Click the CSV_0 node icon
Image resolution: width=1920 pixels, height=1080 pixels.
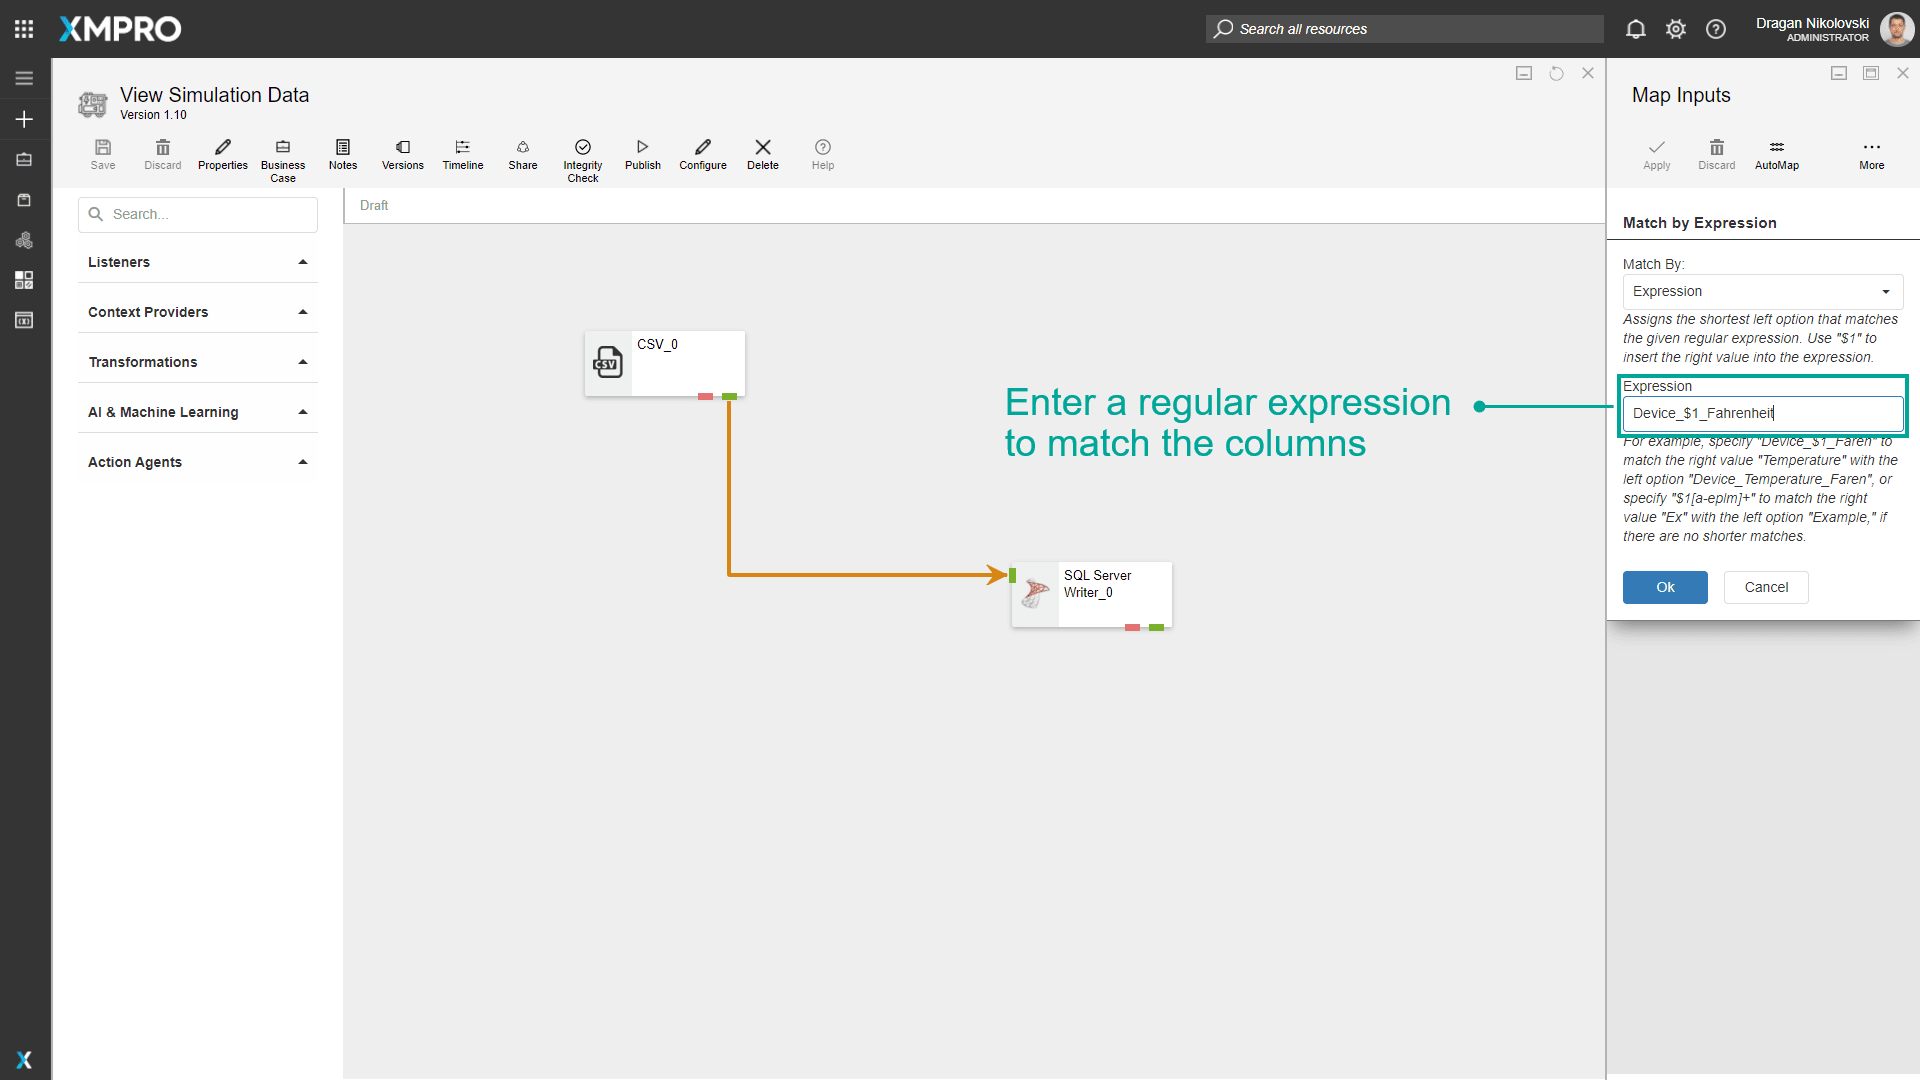click(x=608, y=362)
